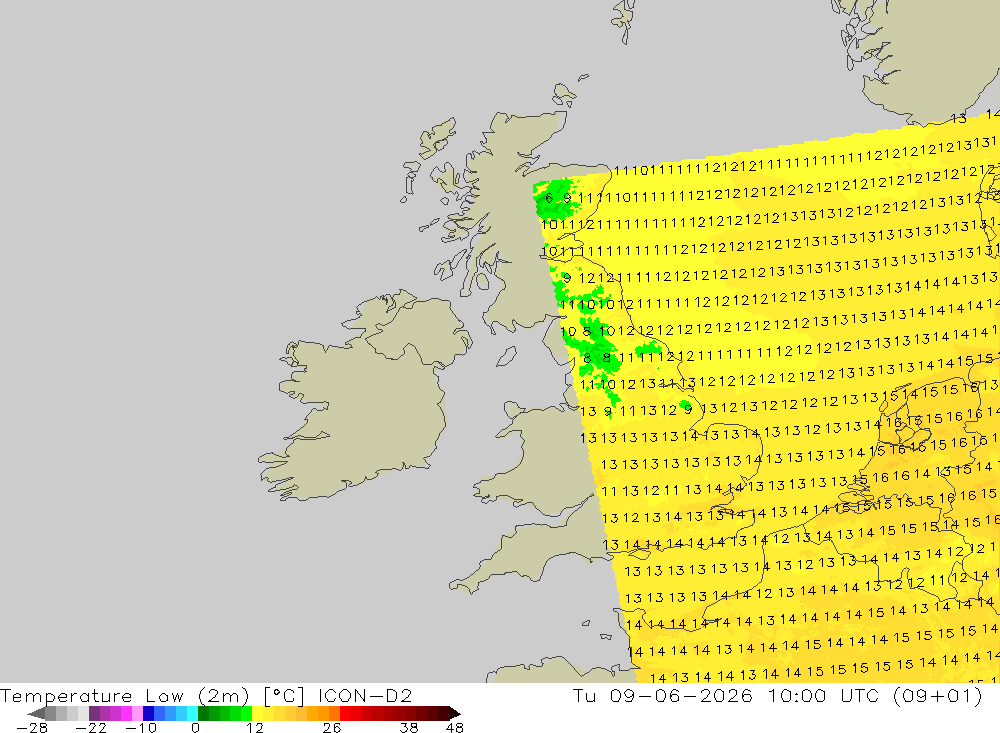Click the -10 label under the legend
The width and height of the screenshot is (1000, 733).
tap(141, 728)
